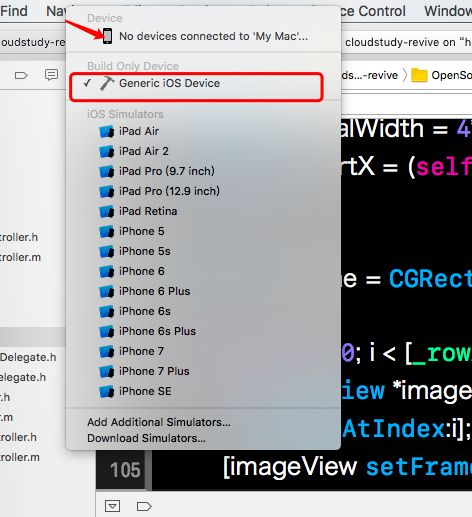Choose iPhone 6 from simulators list

(x=203, y=271)
